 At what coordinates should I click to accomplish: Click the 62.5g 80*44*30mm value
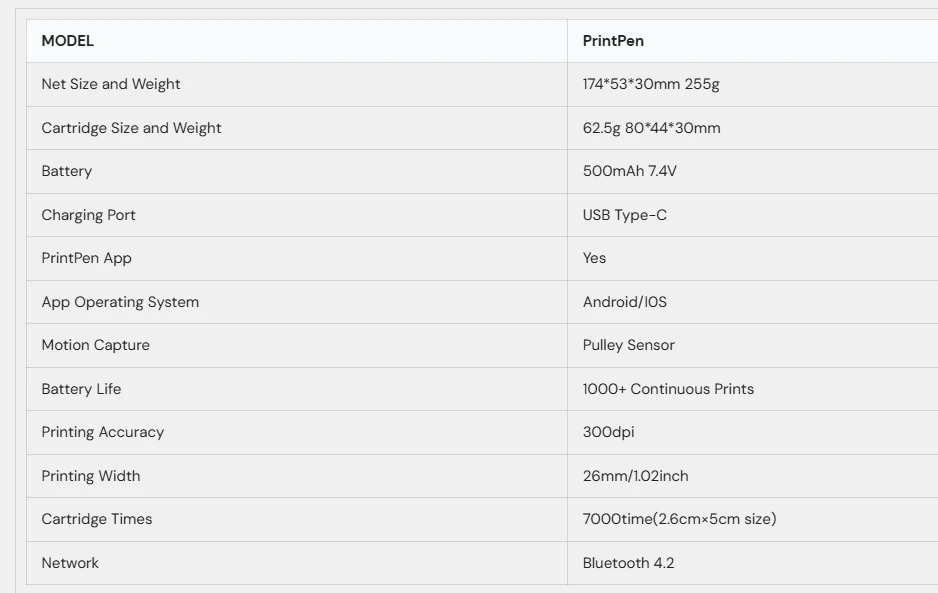click(651, 128)
